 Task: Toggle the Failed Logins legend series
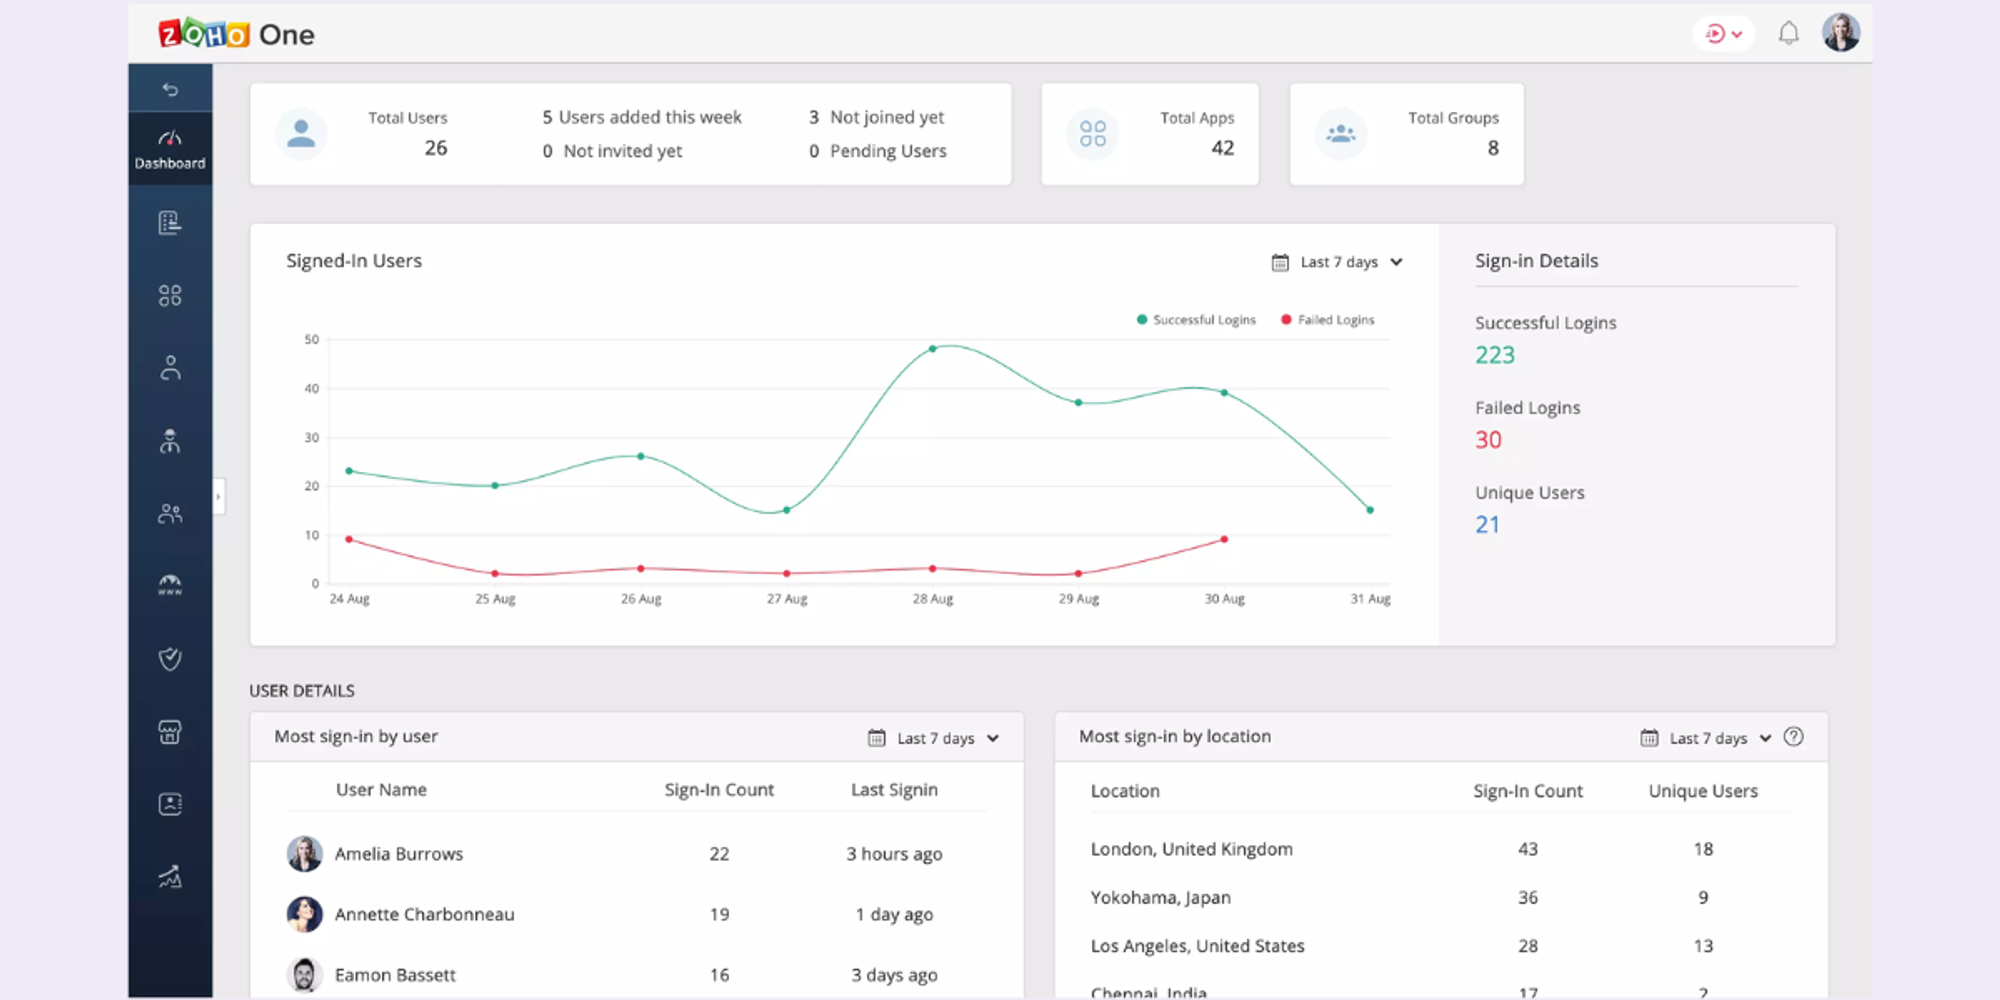tap(1328, 320)
